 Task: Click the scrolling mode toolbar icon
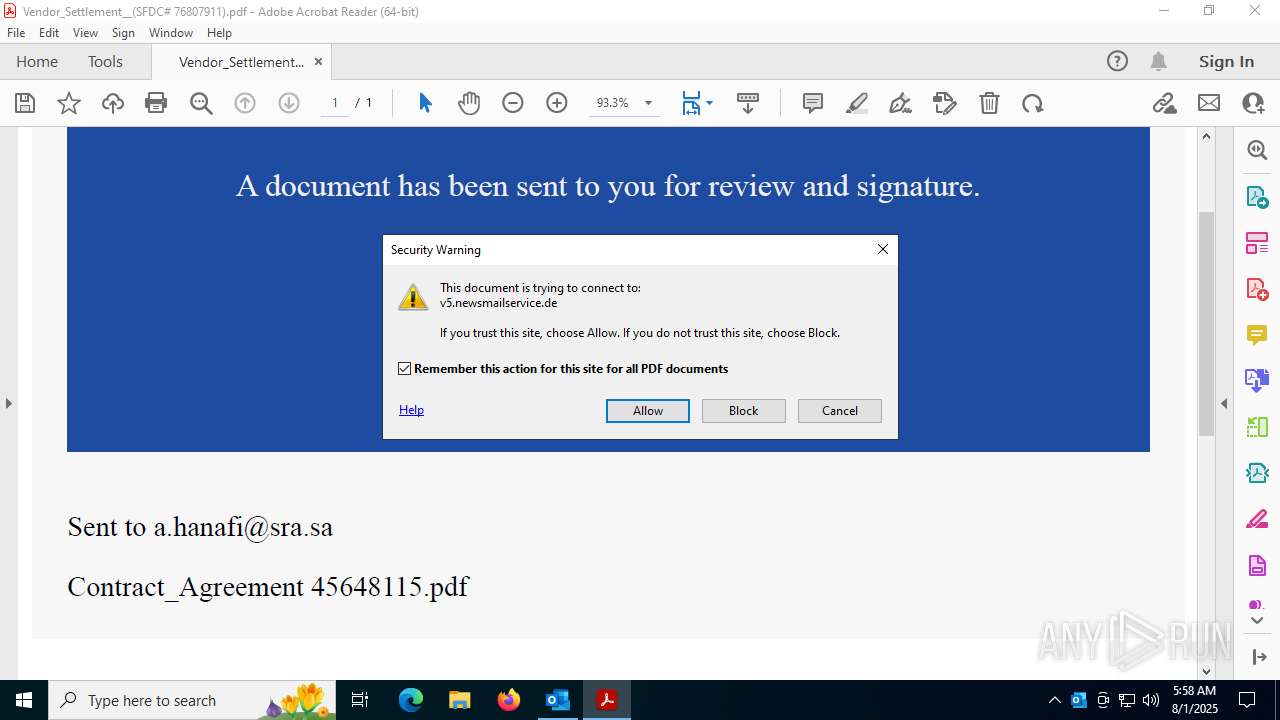[x=748, y=103]
